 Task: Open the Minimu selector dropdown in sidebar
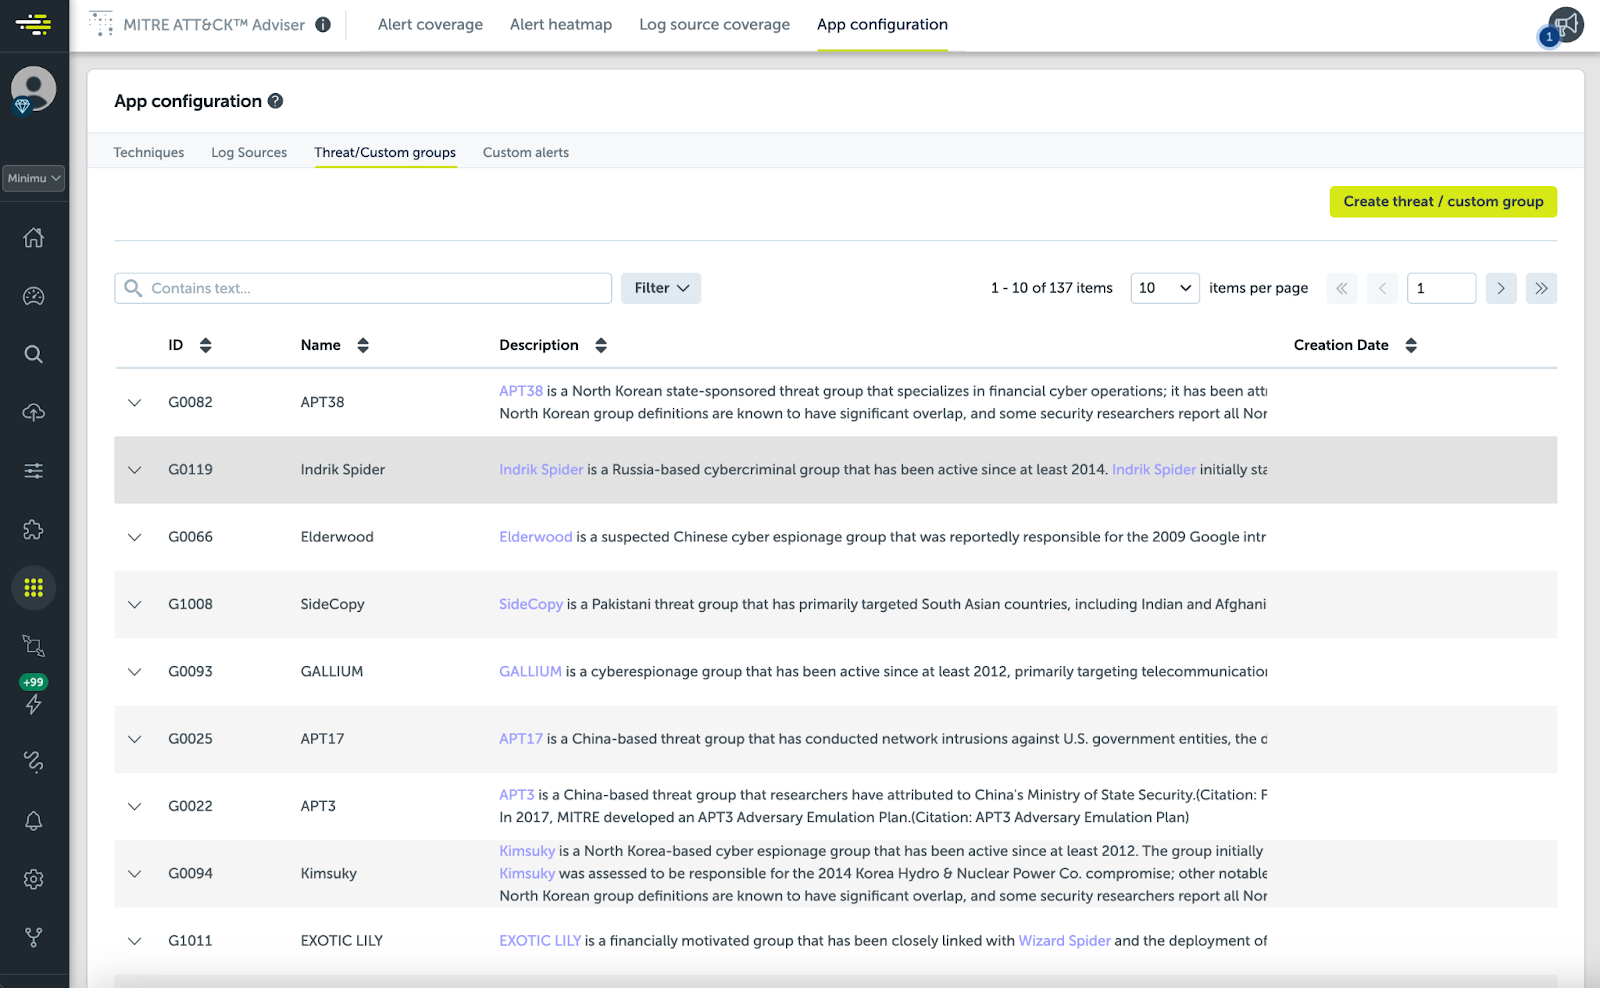click(x=34, y=178)
